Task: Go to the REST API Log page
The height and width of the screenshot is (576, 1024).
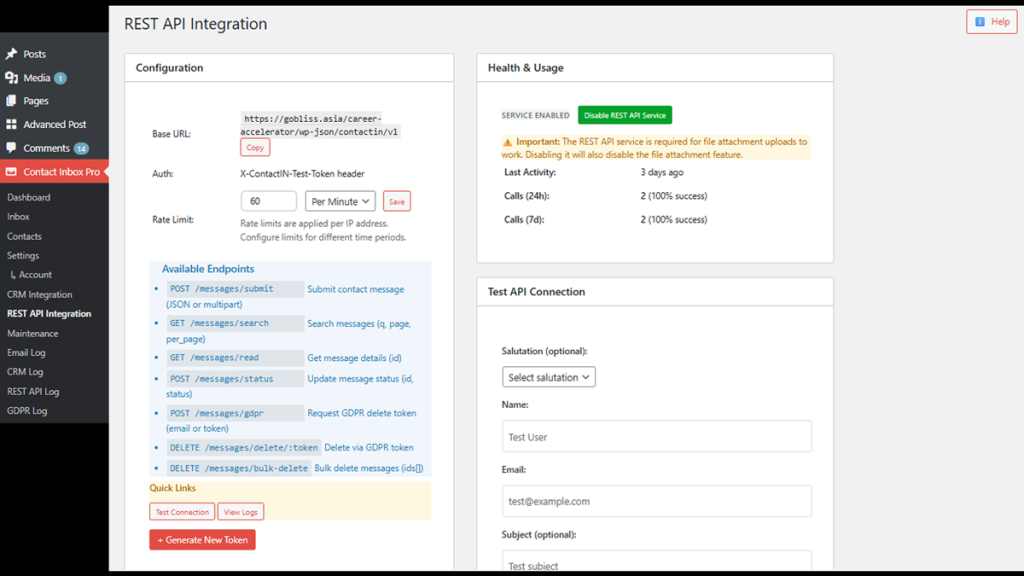Action: click(x=33, y=392)
